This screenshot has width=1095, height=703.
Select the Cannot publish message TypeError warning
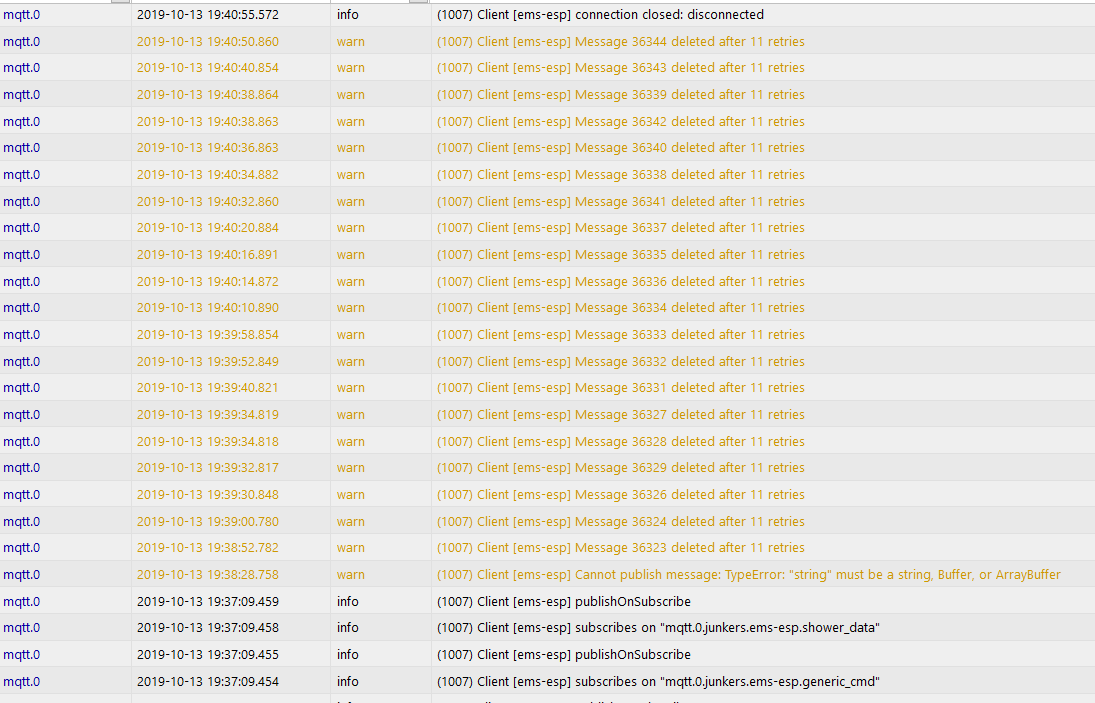(749, 575)
